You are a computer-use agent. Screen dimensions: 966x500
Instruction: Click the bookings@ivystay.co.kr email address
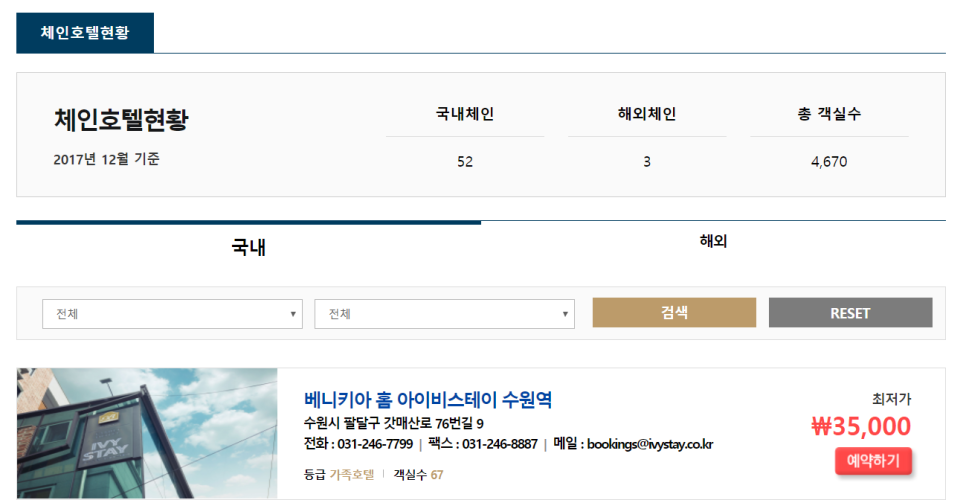tap(650, 444)
